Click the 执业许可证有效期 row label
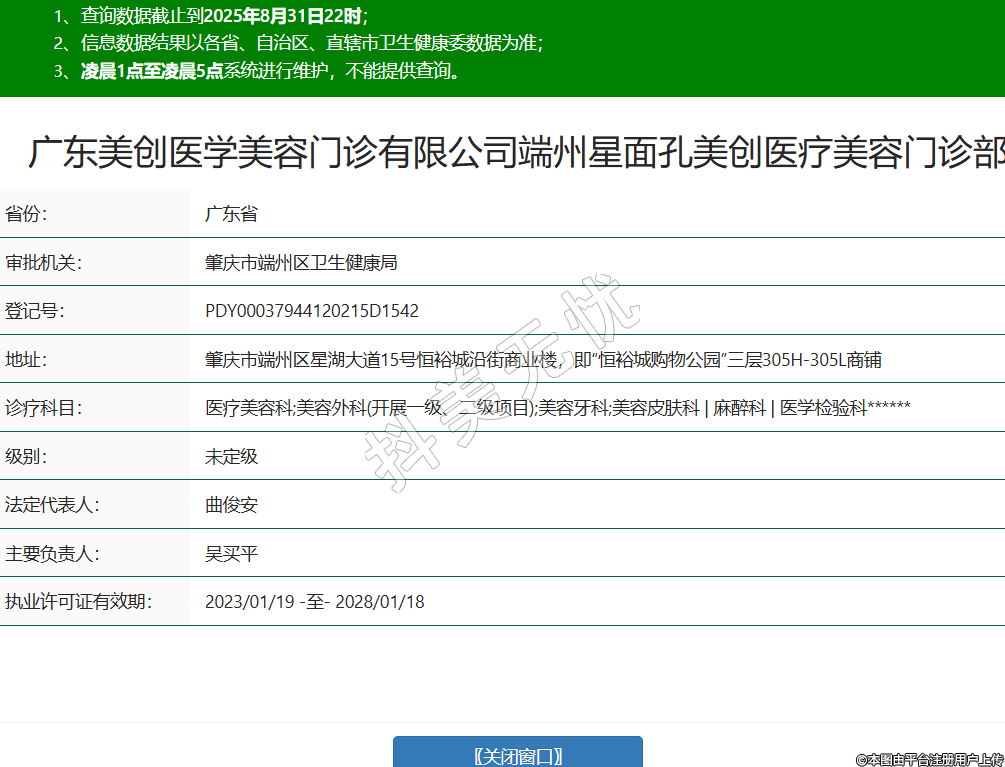This screenshot has width=1005, height=767. click(x=78, y=602)
